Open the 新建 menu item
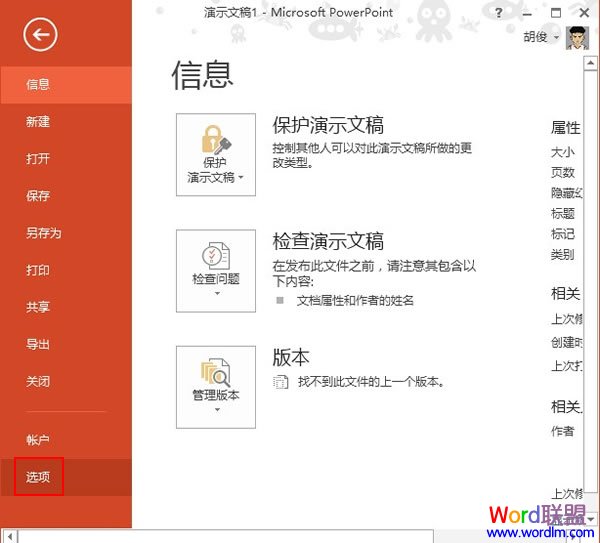The height and width of the screenshot is (543, 600). click(66, 122)
